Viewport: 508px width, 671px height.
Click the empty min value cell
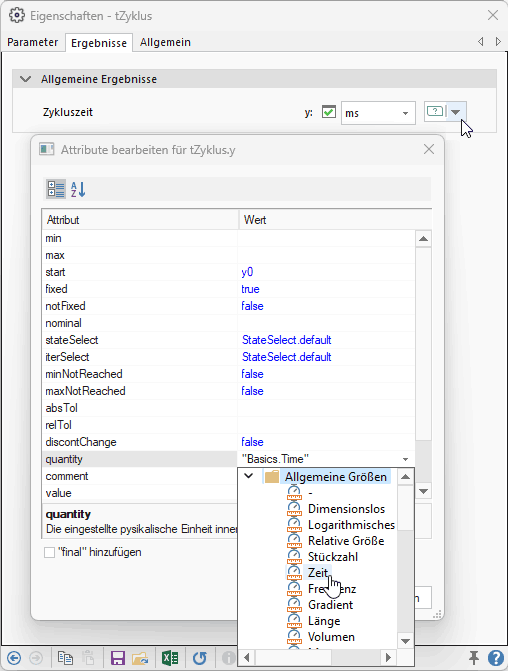[x=326, y=238]
